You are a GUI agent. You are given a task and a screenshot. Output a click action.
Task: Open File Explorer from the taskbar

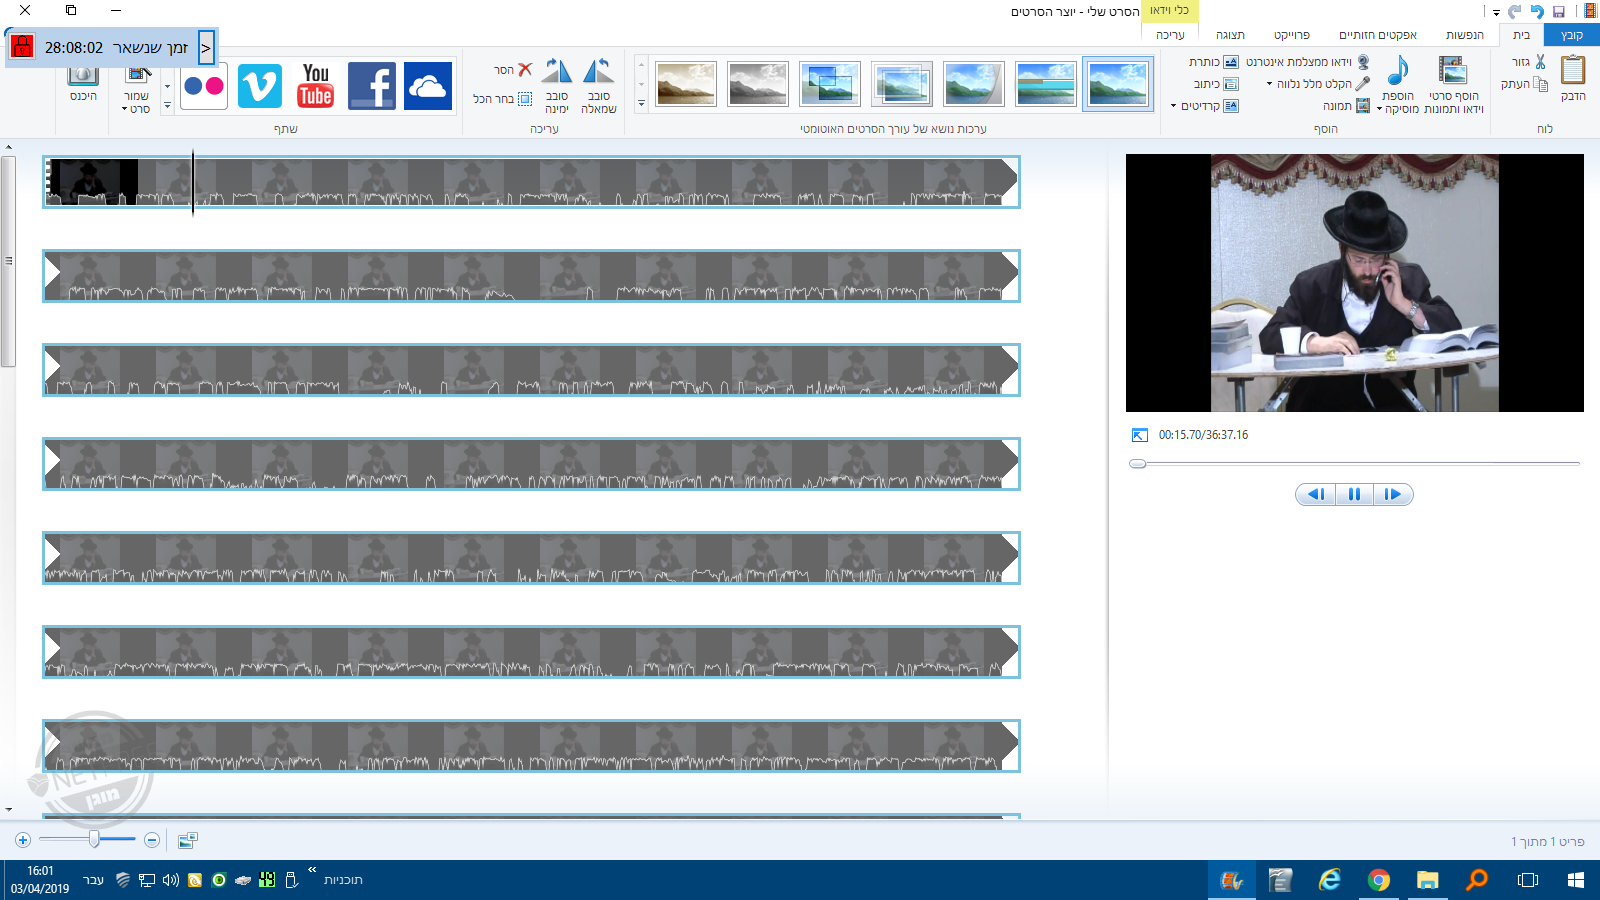coord(1427,880)
